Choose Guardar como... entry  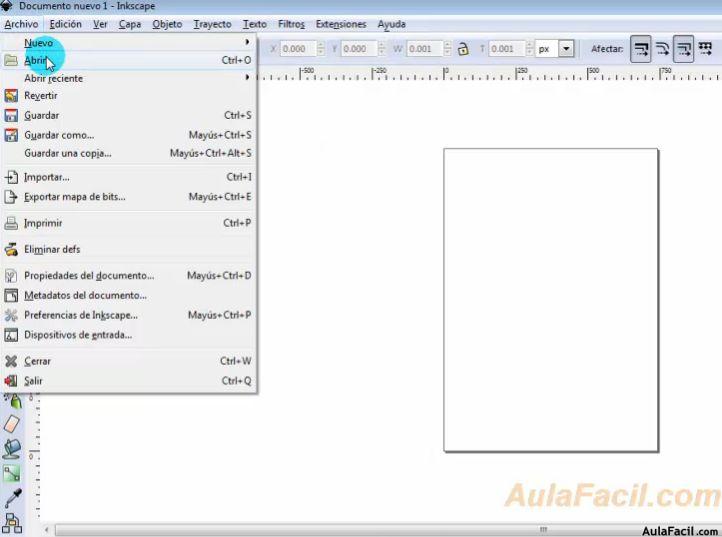(x=128, y=135)
